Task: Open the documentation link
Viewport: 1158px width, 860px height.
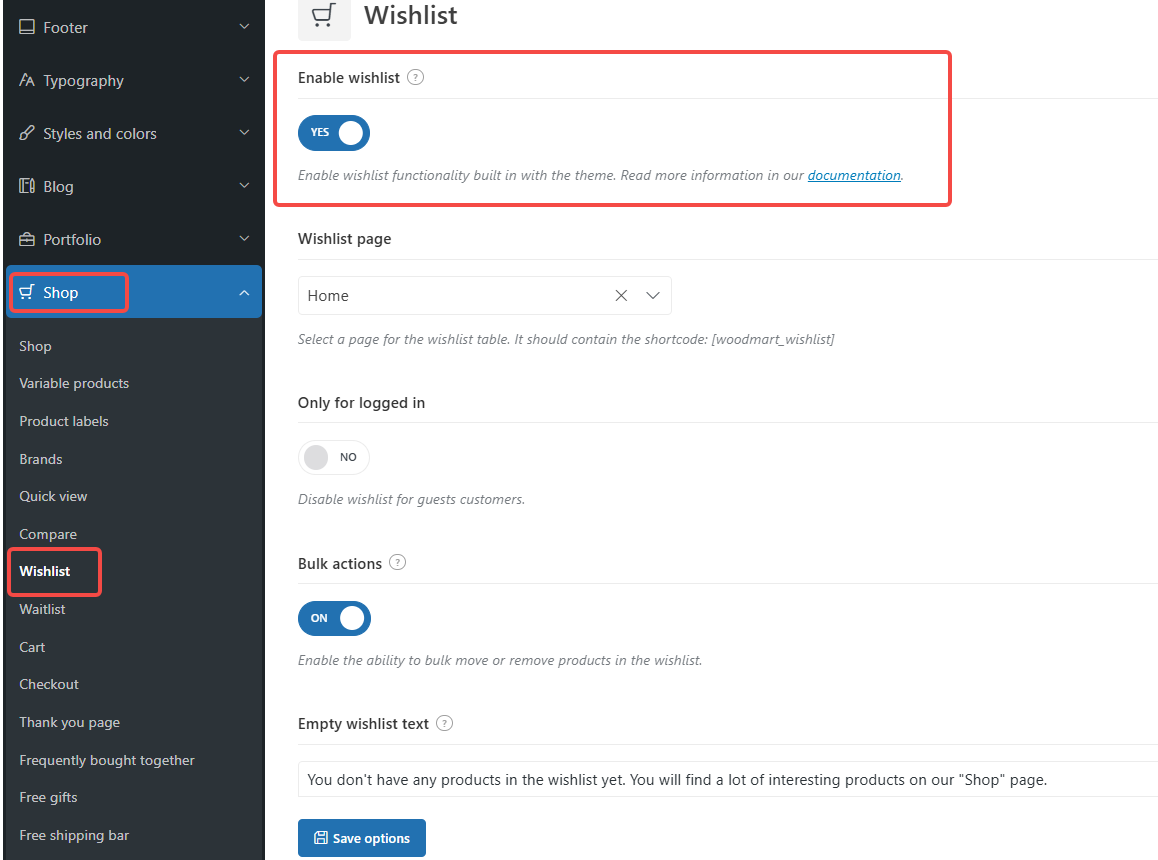Action: click(854, 175)
